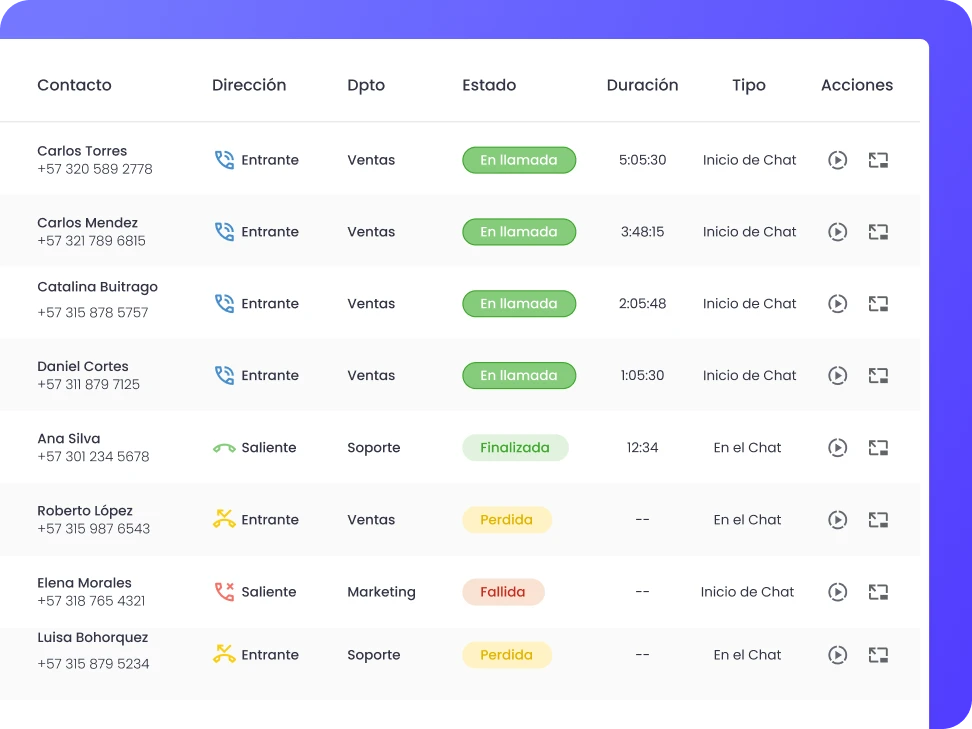Sort by Duración column header
This screenshot has width=972, height=729.
(642, 85)
